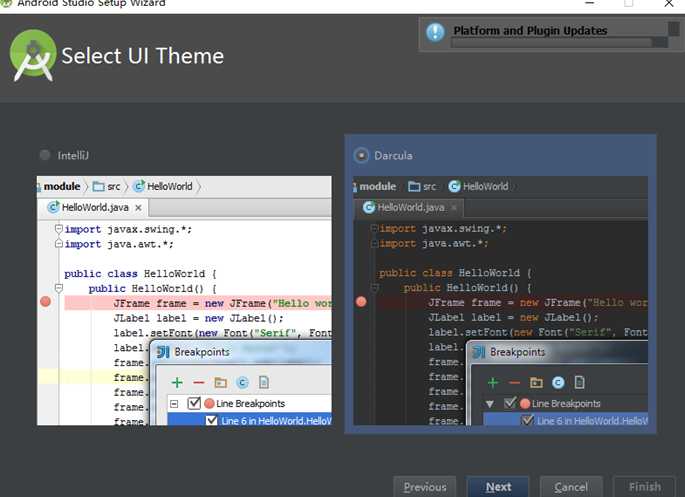Click the class group icon in light Breakpoints toolbar

tap(242, 383)
